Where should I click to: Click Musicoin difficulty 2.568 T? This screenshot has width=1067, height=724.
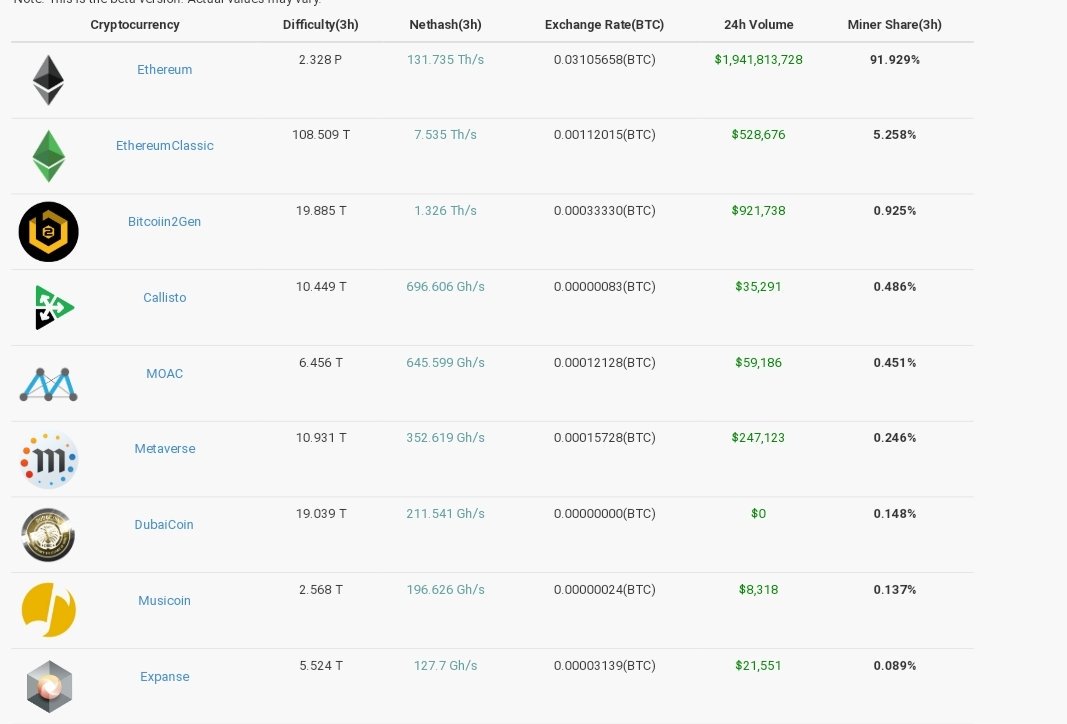point(321,590)
